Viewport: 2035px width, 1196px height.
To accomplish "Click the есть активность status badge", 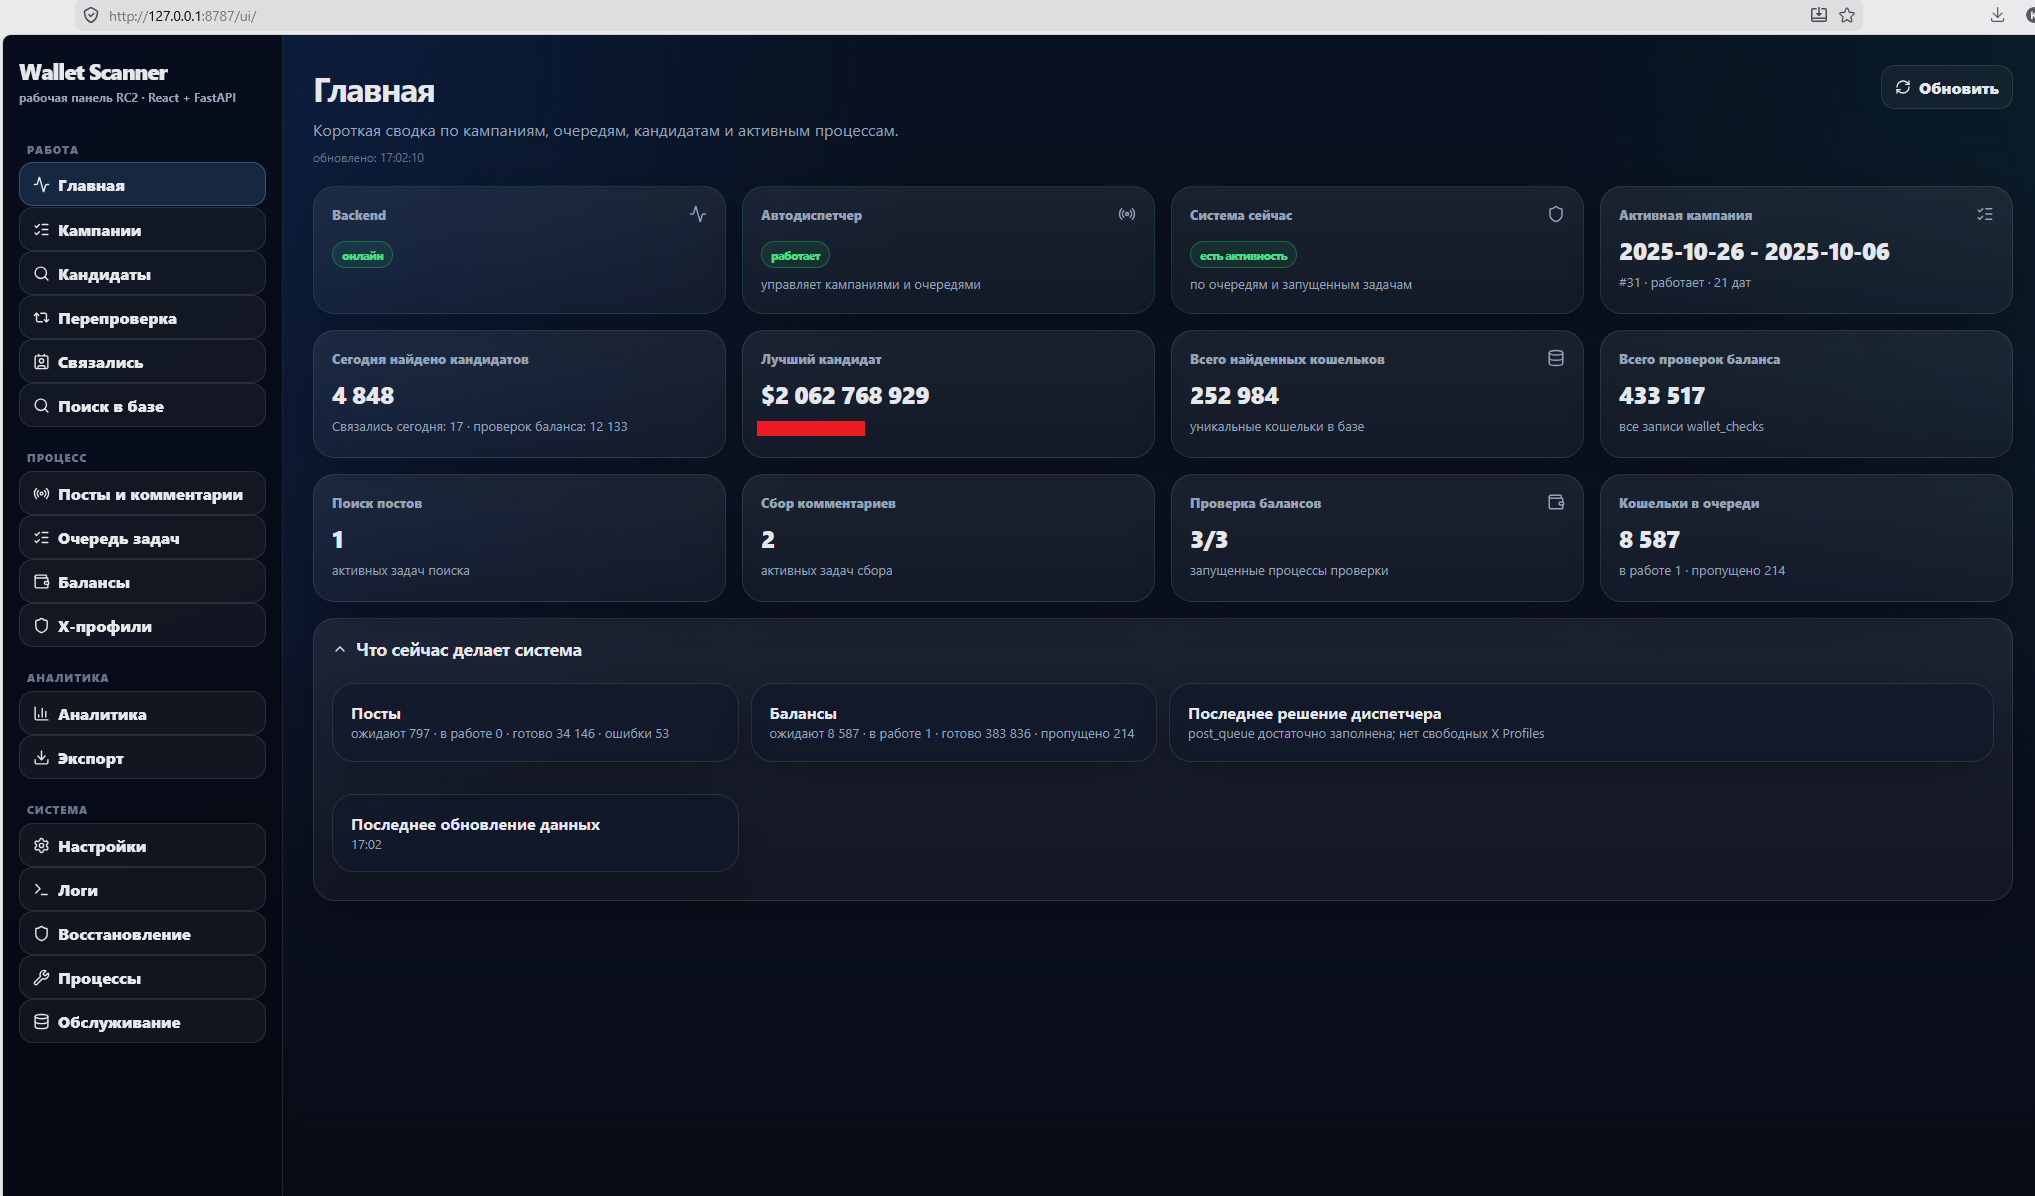I will (x=1243, y=256).
